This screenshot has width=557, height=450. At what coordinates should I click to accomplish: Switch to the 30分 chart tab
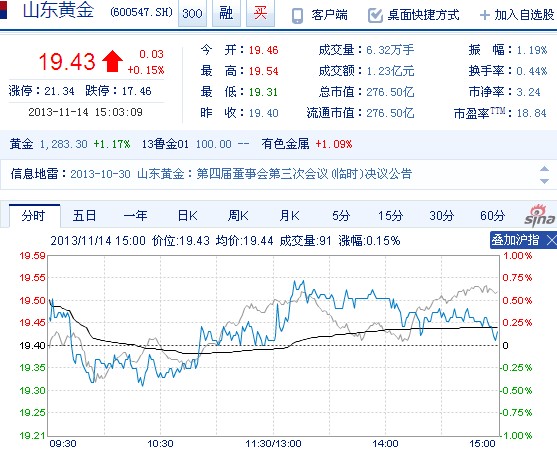(x=442, y=216)
